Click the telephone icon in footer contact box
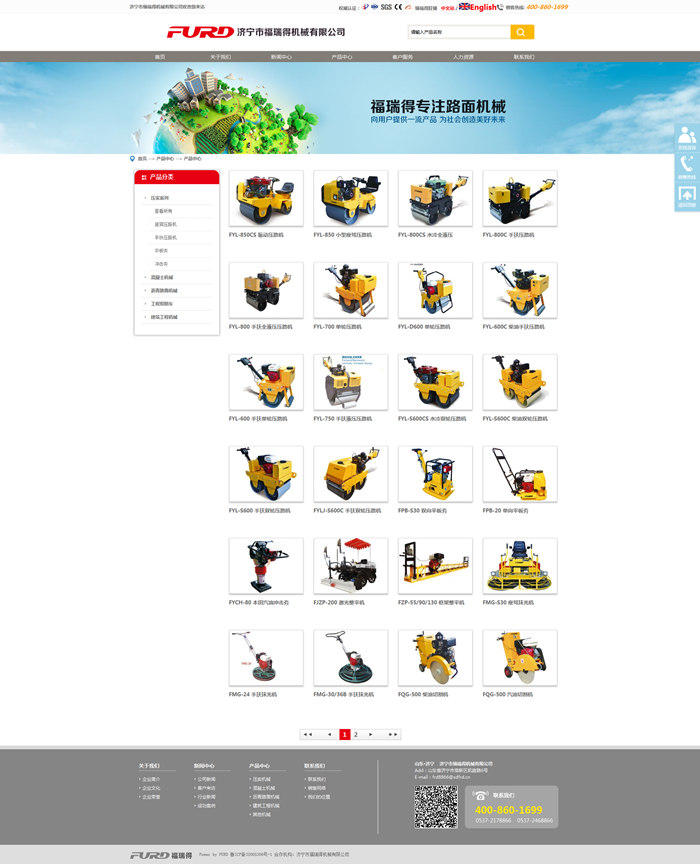700x864 pixels. pyautogui.click(x=481, y=795)
